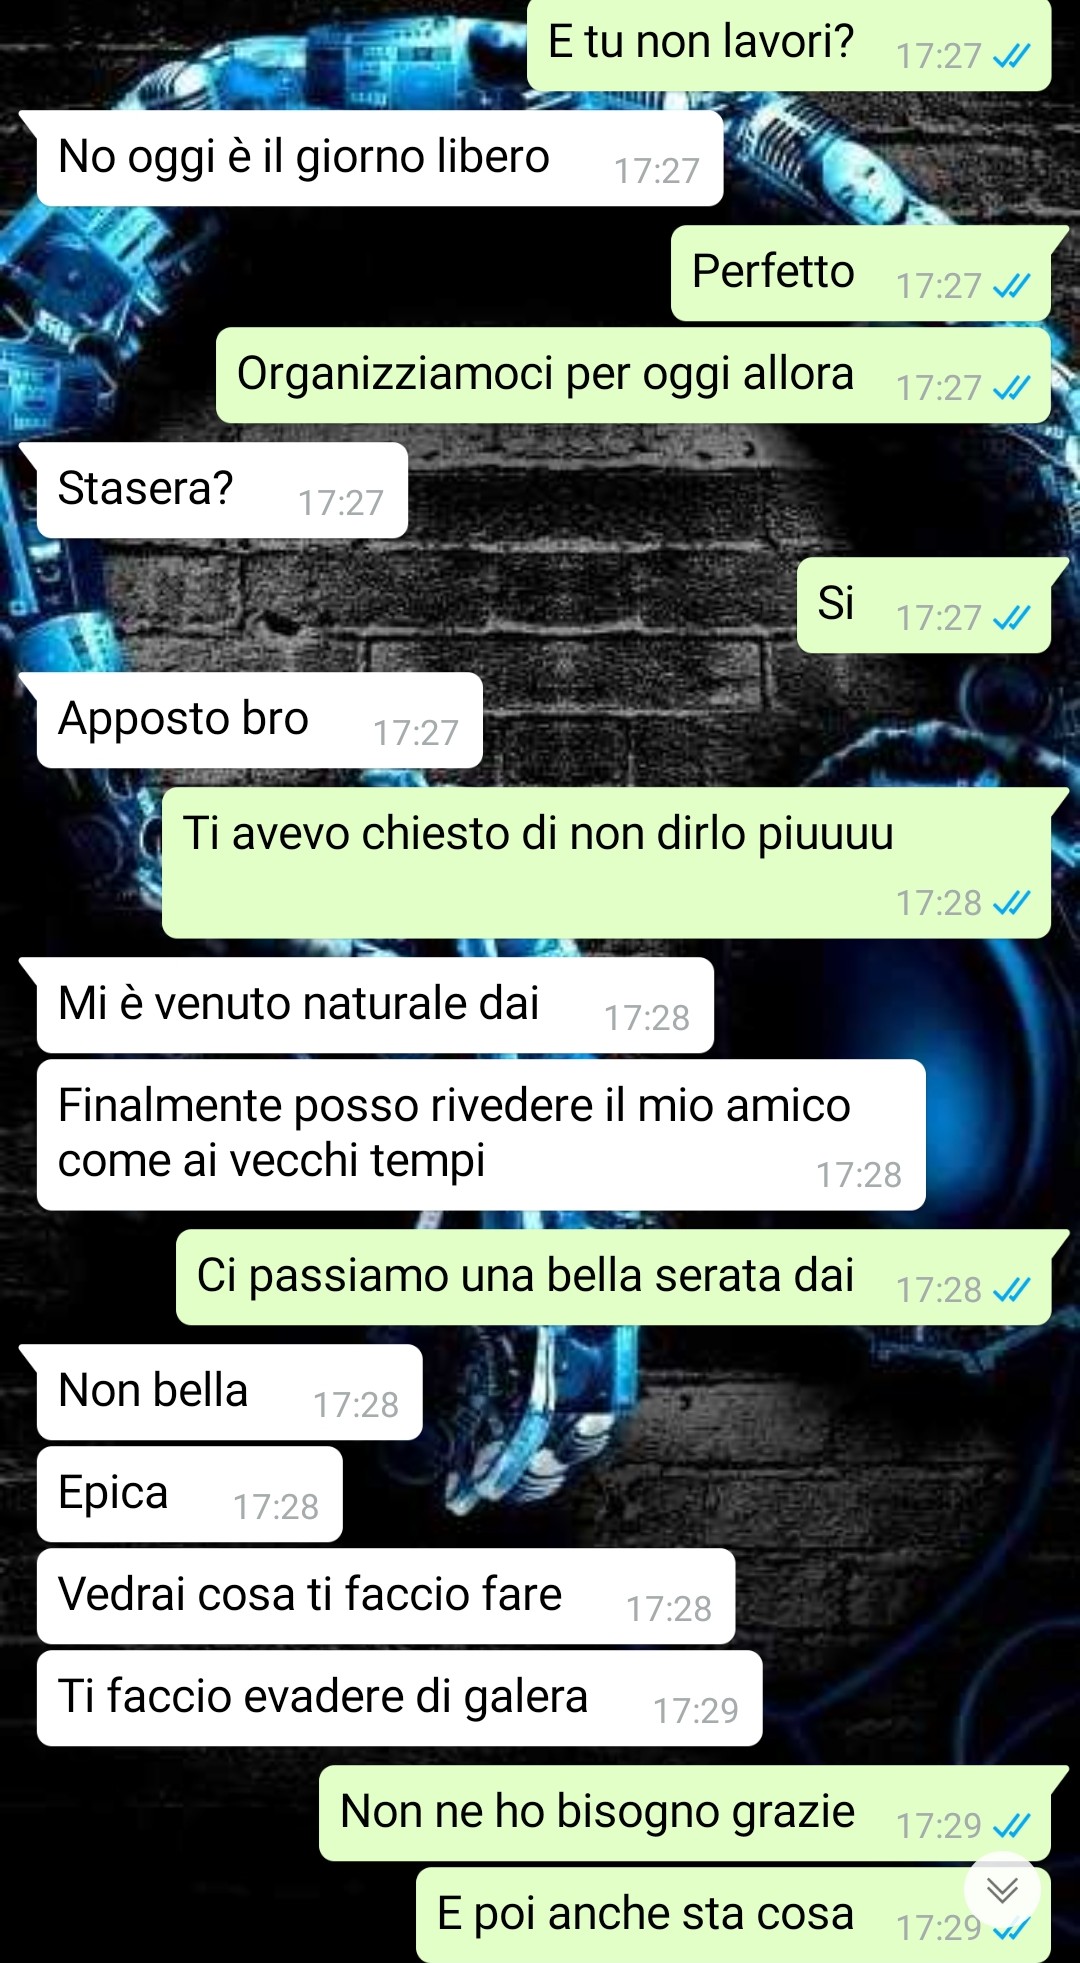Click the double check marks on 'Si' message
Screen dimensions: 1080x1963
1011,619
